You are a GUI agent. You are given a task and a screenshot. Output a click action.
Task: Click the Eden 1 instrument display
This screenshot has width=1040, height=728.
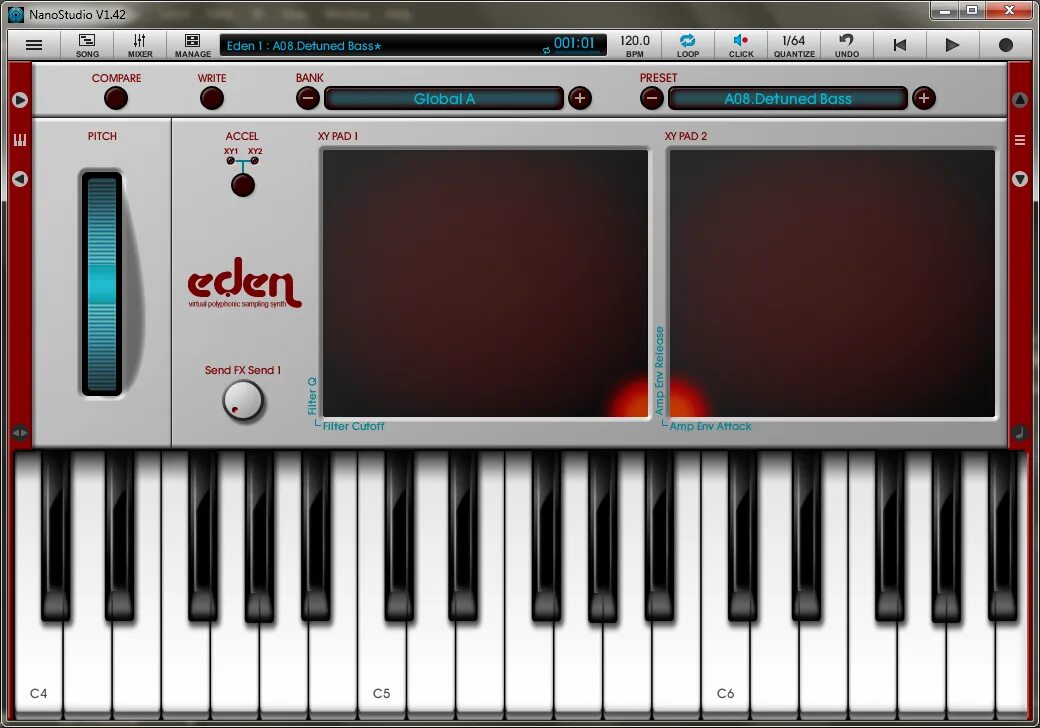(x=413, y=45)
